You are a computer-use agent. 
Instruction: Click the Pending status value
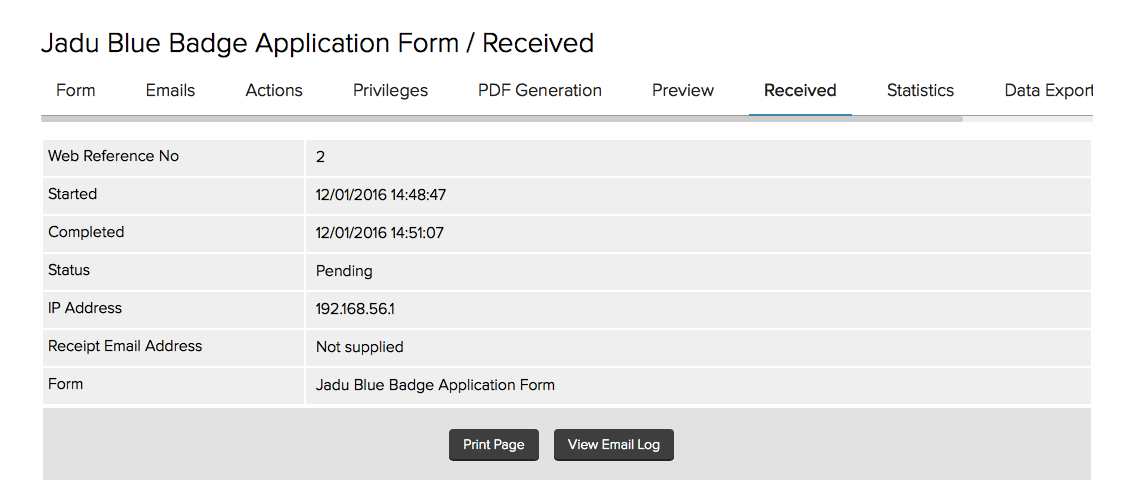[x=344, y=271]
